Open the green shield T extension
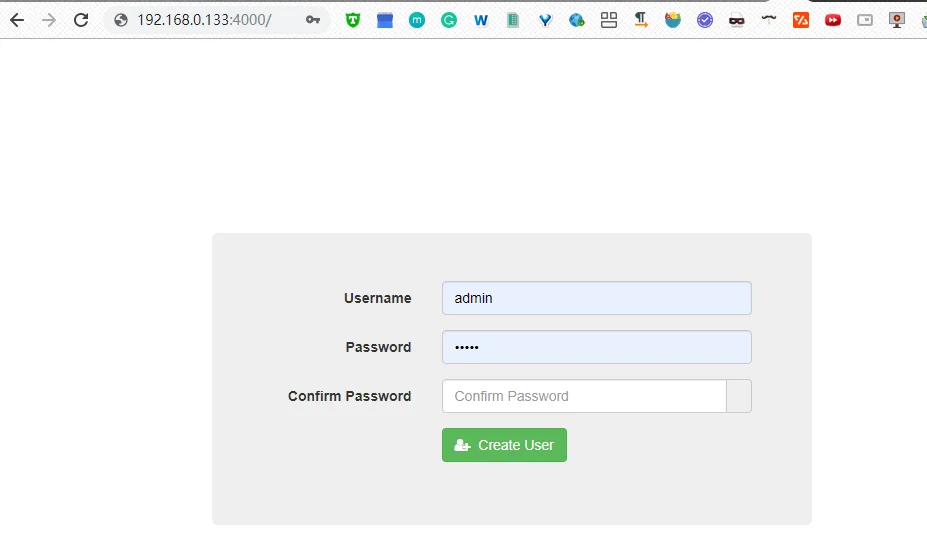 [353, 20]
